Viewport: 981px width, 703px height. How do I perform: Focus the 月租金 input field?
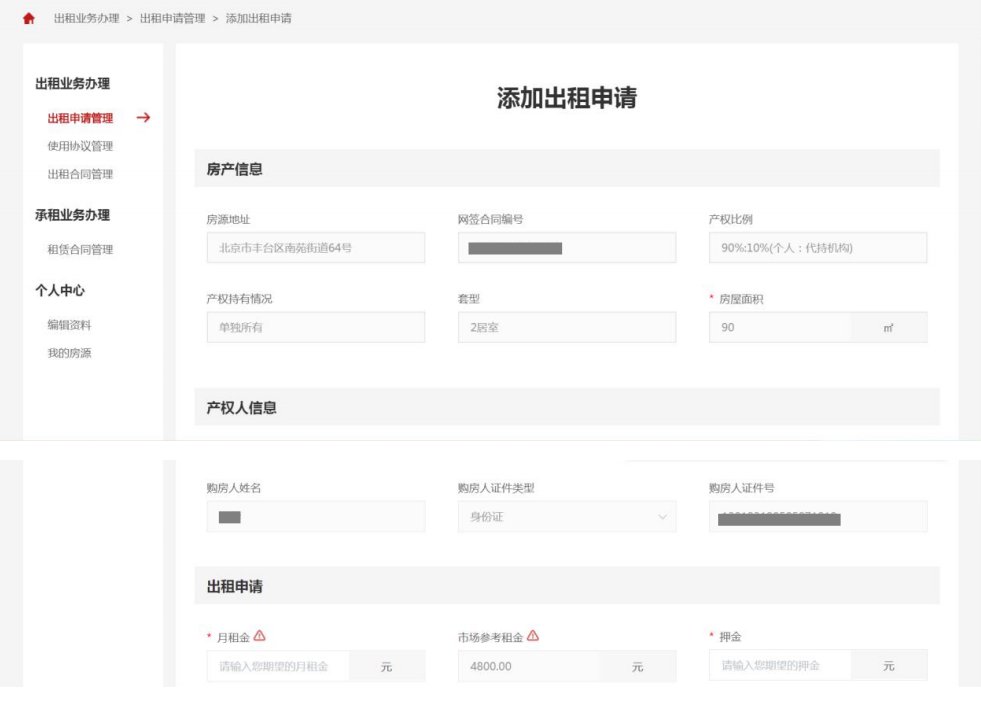coord(278,666)
